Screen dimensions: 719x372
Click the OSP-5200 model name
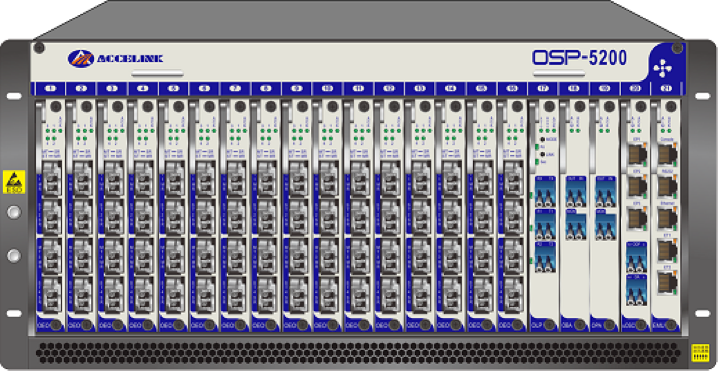point(579,58)
